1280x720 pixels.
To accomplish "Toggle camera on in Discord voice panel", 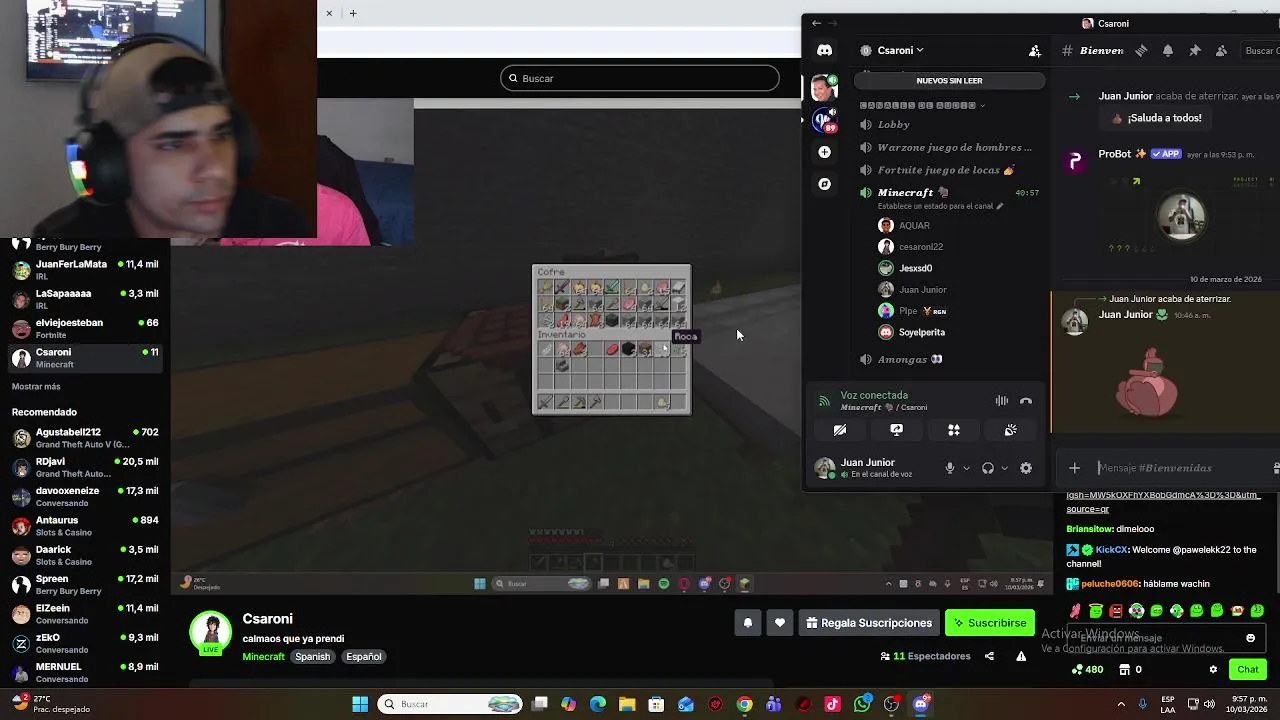I will point(839,430).
